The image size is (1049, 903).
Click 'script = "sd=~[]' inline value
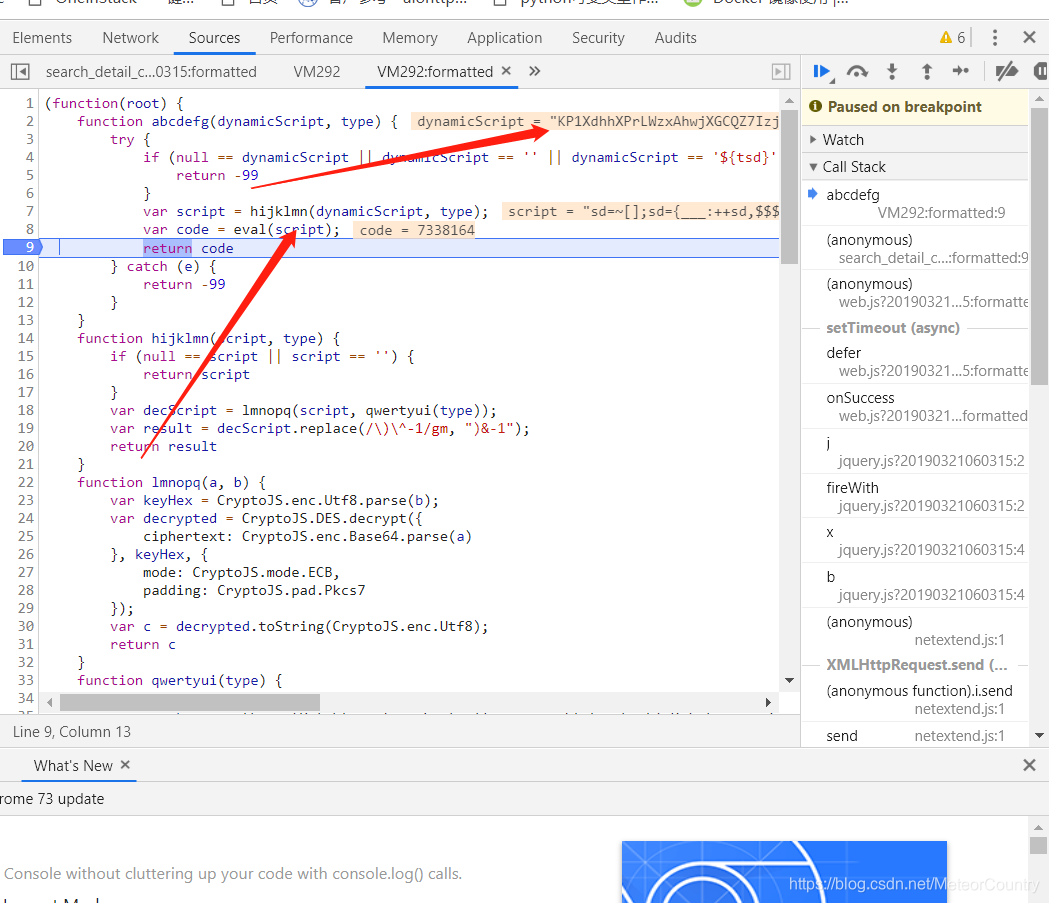[640, 211]
